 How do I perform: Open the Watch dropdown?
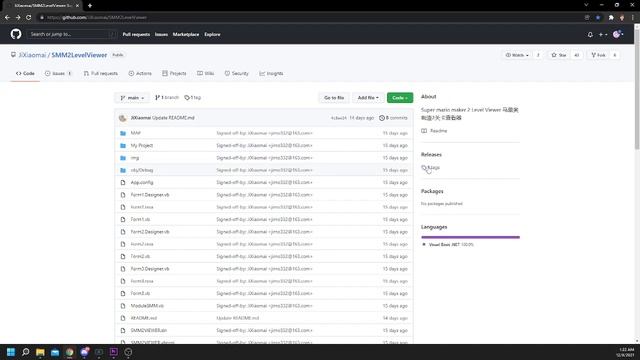point(517,55)
